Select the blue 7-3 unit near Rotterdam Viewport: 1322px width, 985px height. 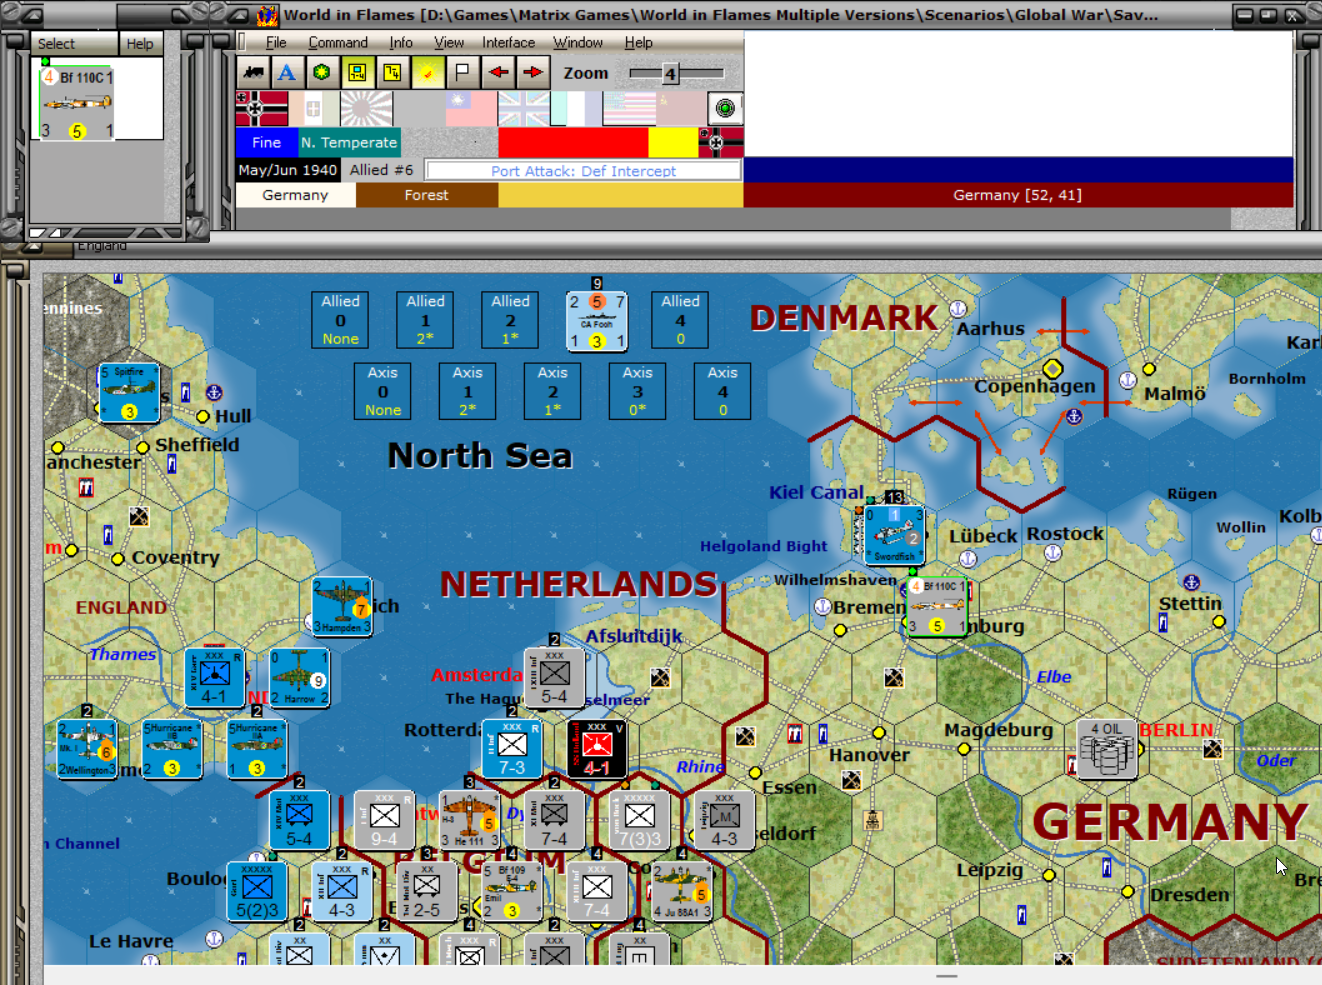[x=512, y=749]
